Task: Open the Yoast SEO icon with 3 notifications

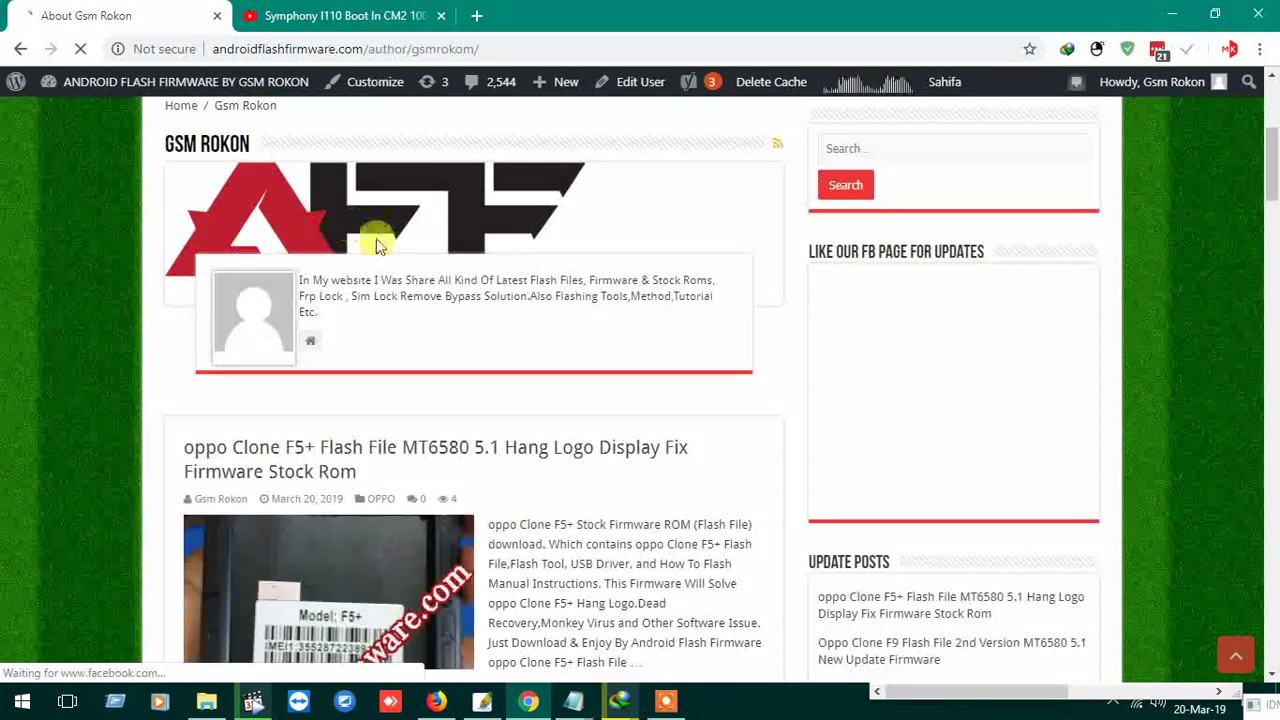Action: [700, 82]
